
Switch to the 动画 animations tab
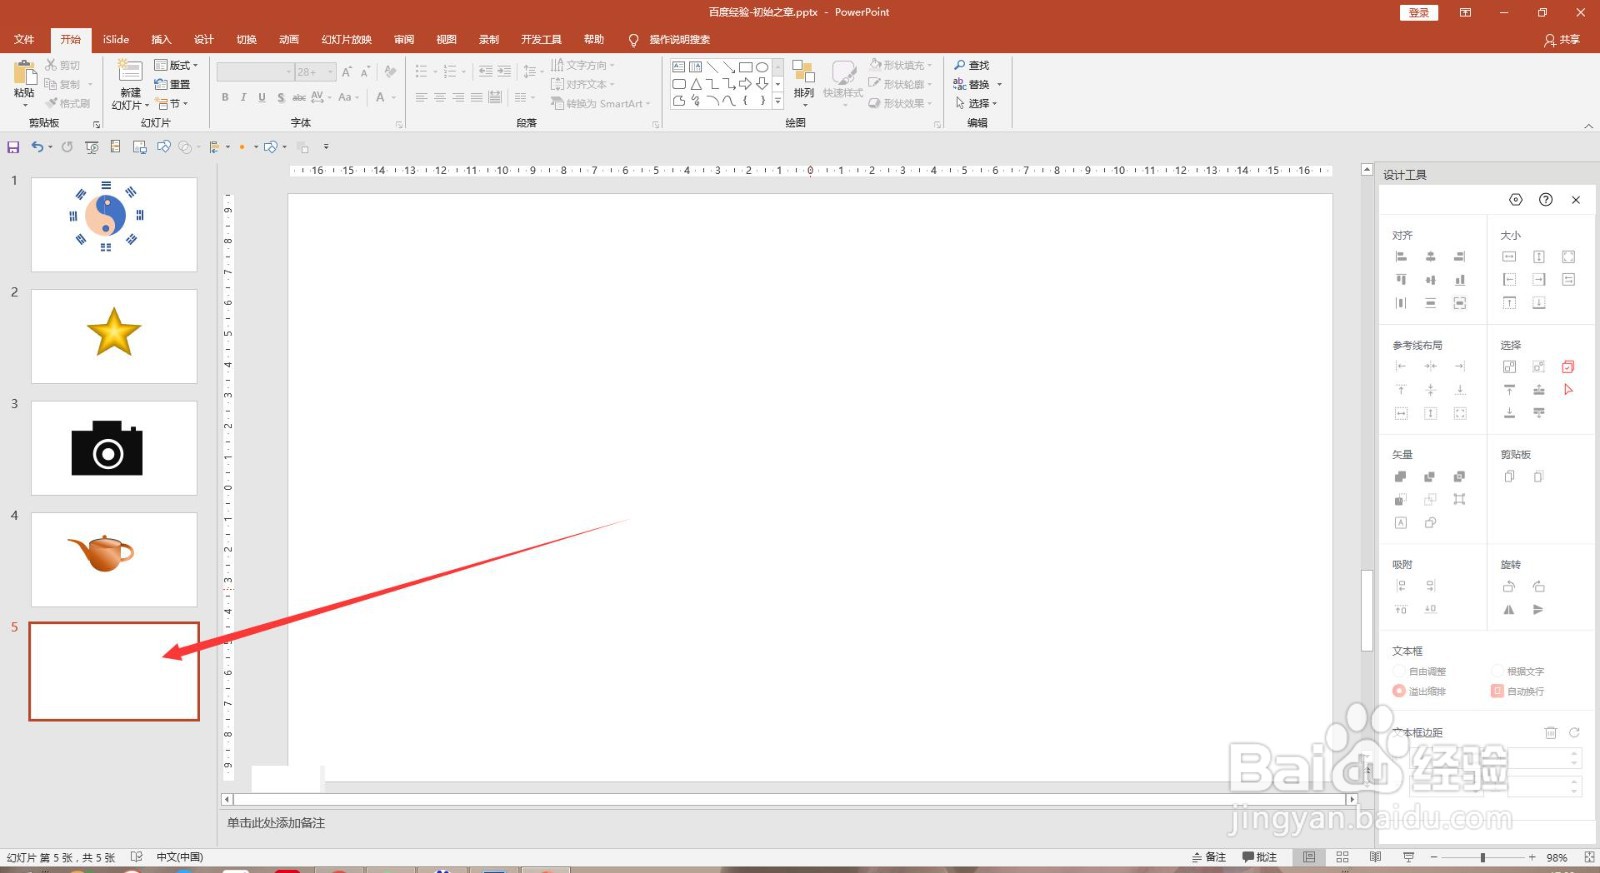[x=289, y=40]
